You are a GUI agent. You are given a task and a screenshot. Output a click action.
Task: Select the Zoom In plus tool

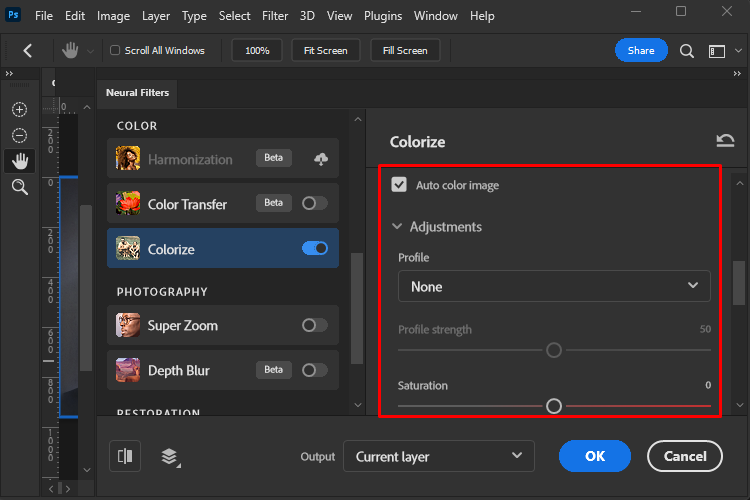click(x=19, y=110)
